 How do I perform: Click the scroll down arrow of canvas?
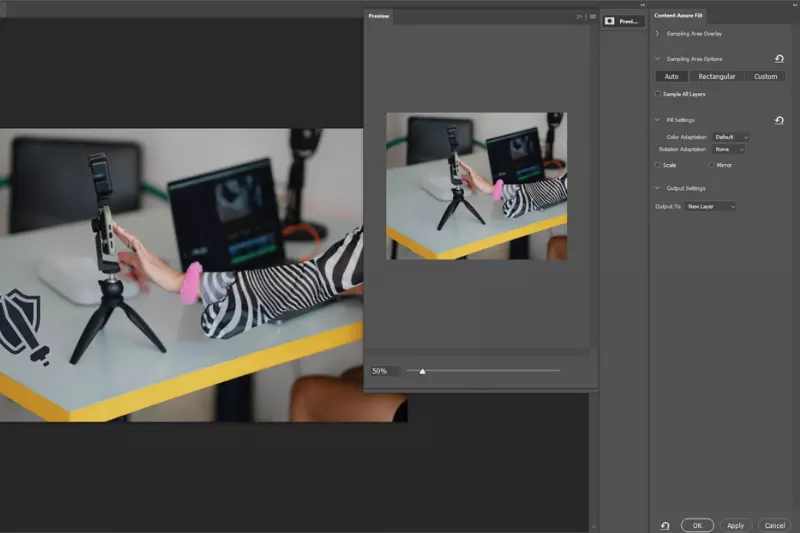click(593, 527)
